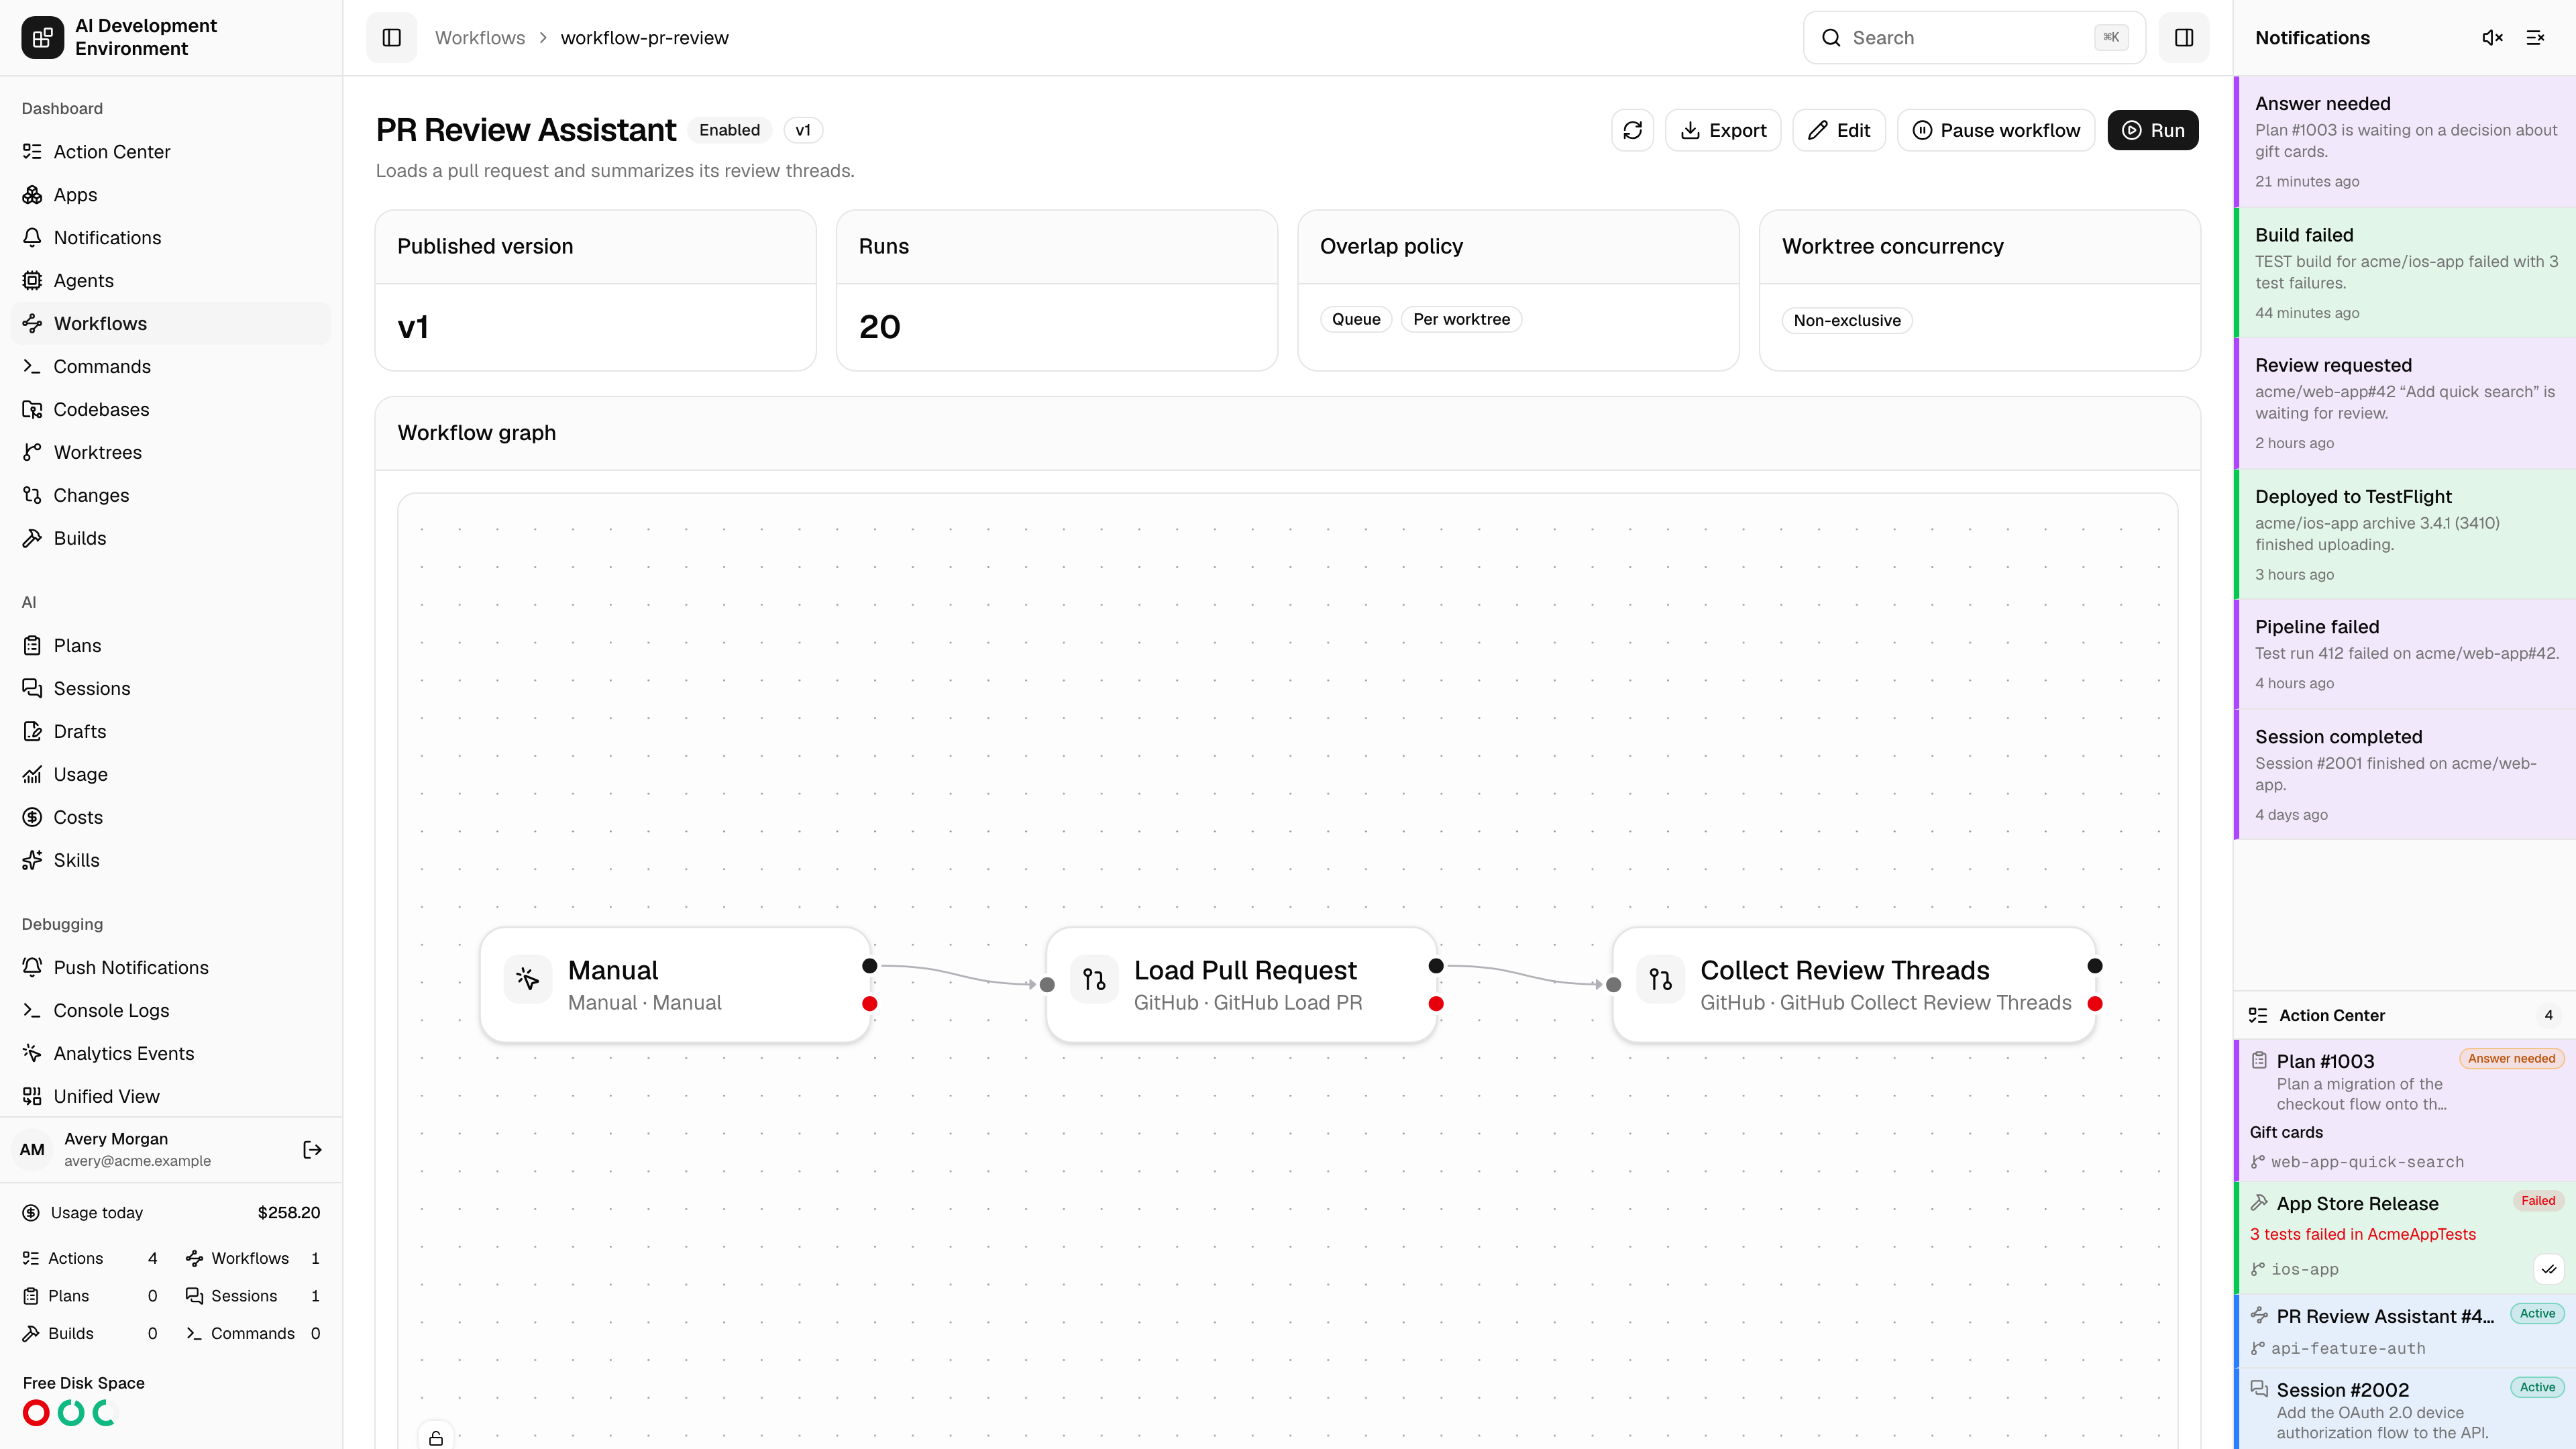Open Action Center in the sidebar
2576x1449 pixels.
(170, 151)
